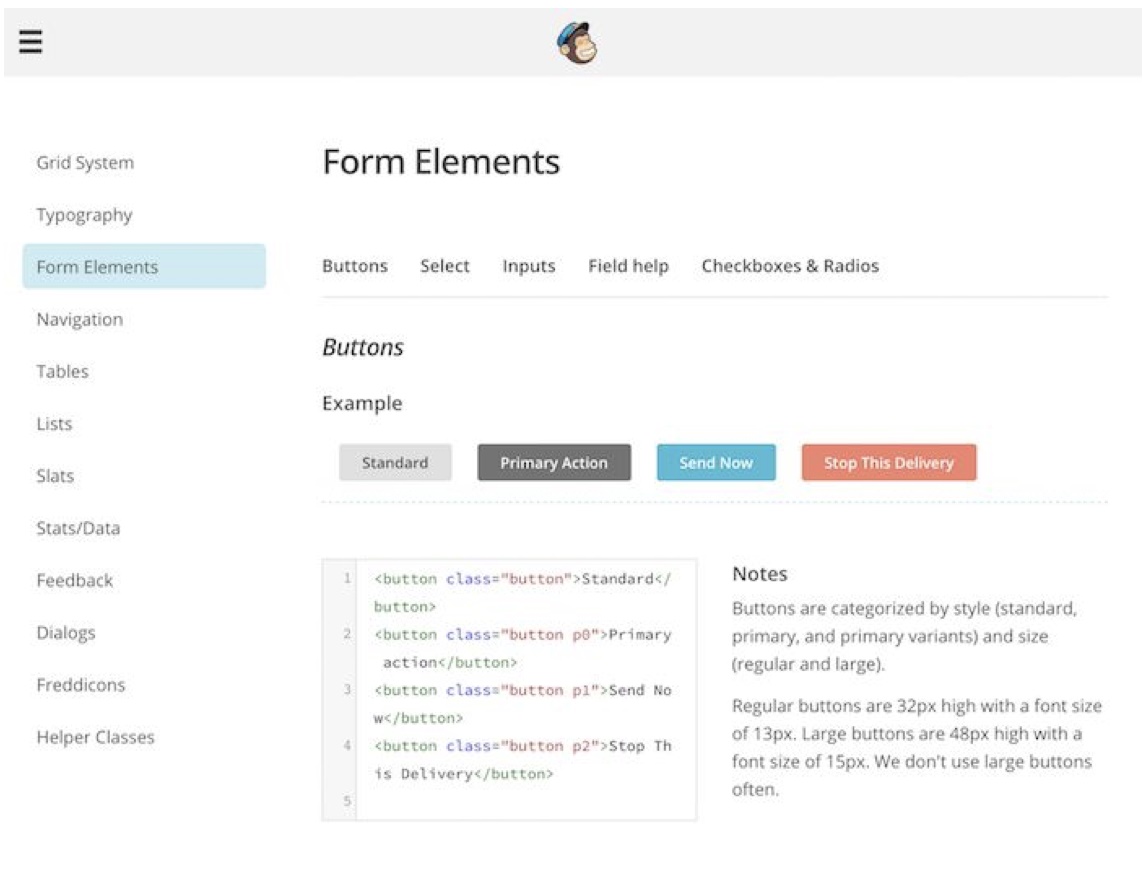Image resolution: width=1144 pixels, height=896 pixels.
Task: Go to Helper Classes
Action: coord(96,737)
